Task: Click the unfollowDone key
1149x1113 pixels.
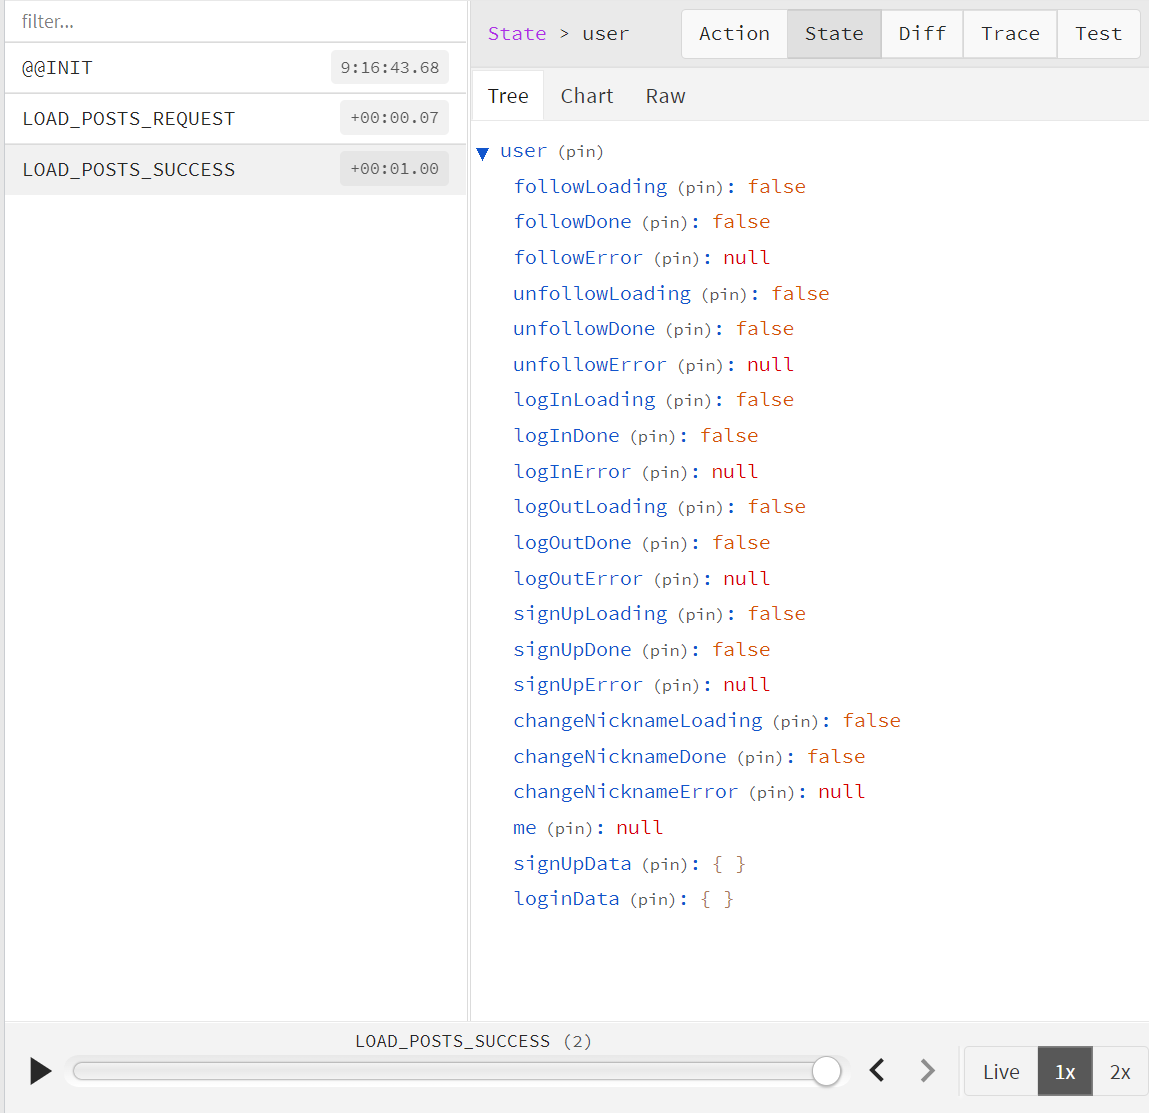Action: 583,329
